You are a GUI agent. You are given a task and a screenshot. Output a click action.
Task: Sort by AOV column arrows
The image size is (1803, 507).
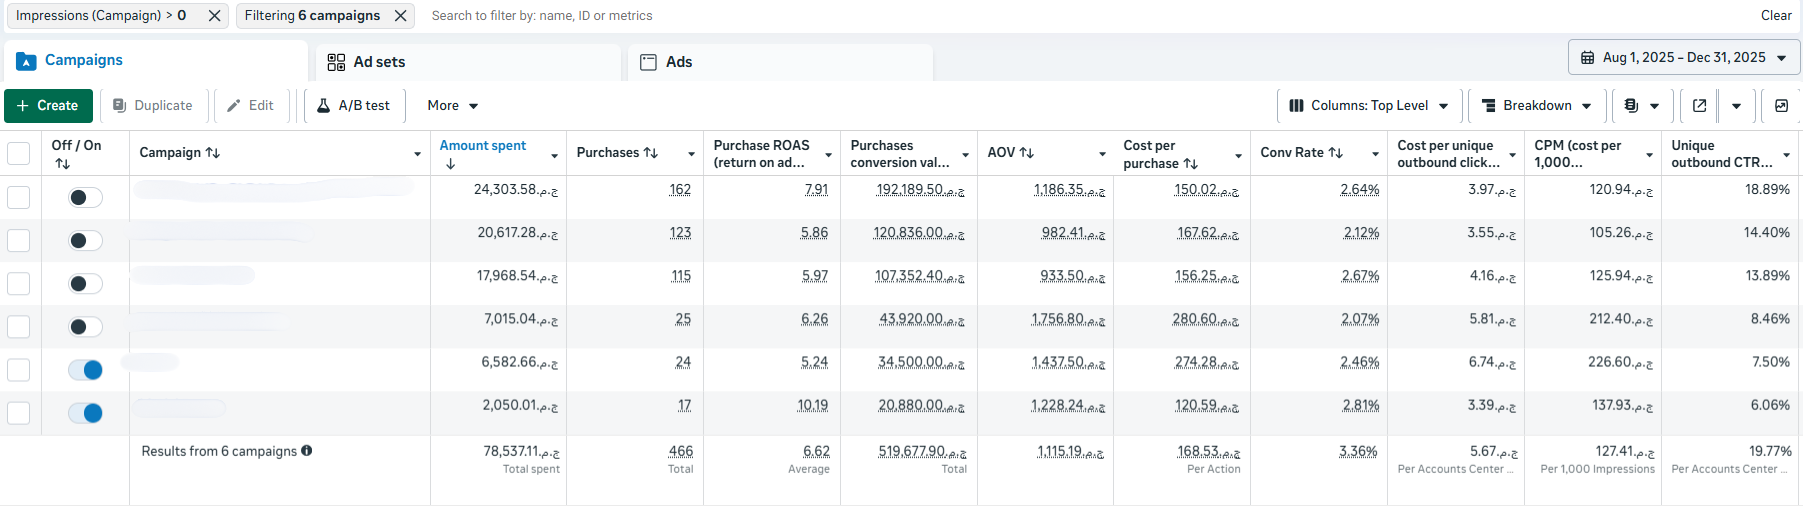1026,153
